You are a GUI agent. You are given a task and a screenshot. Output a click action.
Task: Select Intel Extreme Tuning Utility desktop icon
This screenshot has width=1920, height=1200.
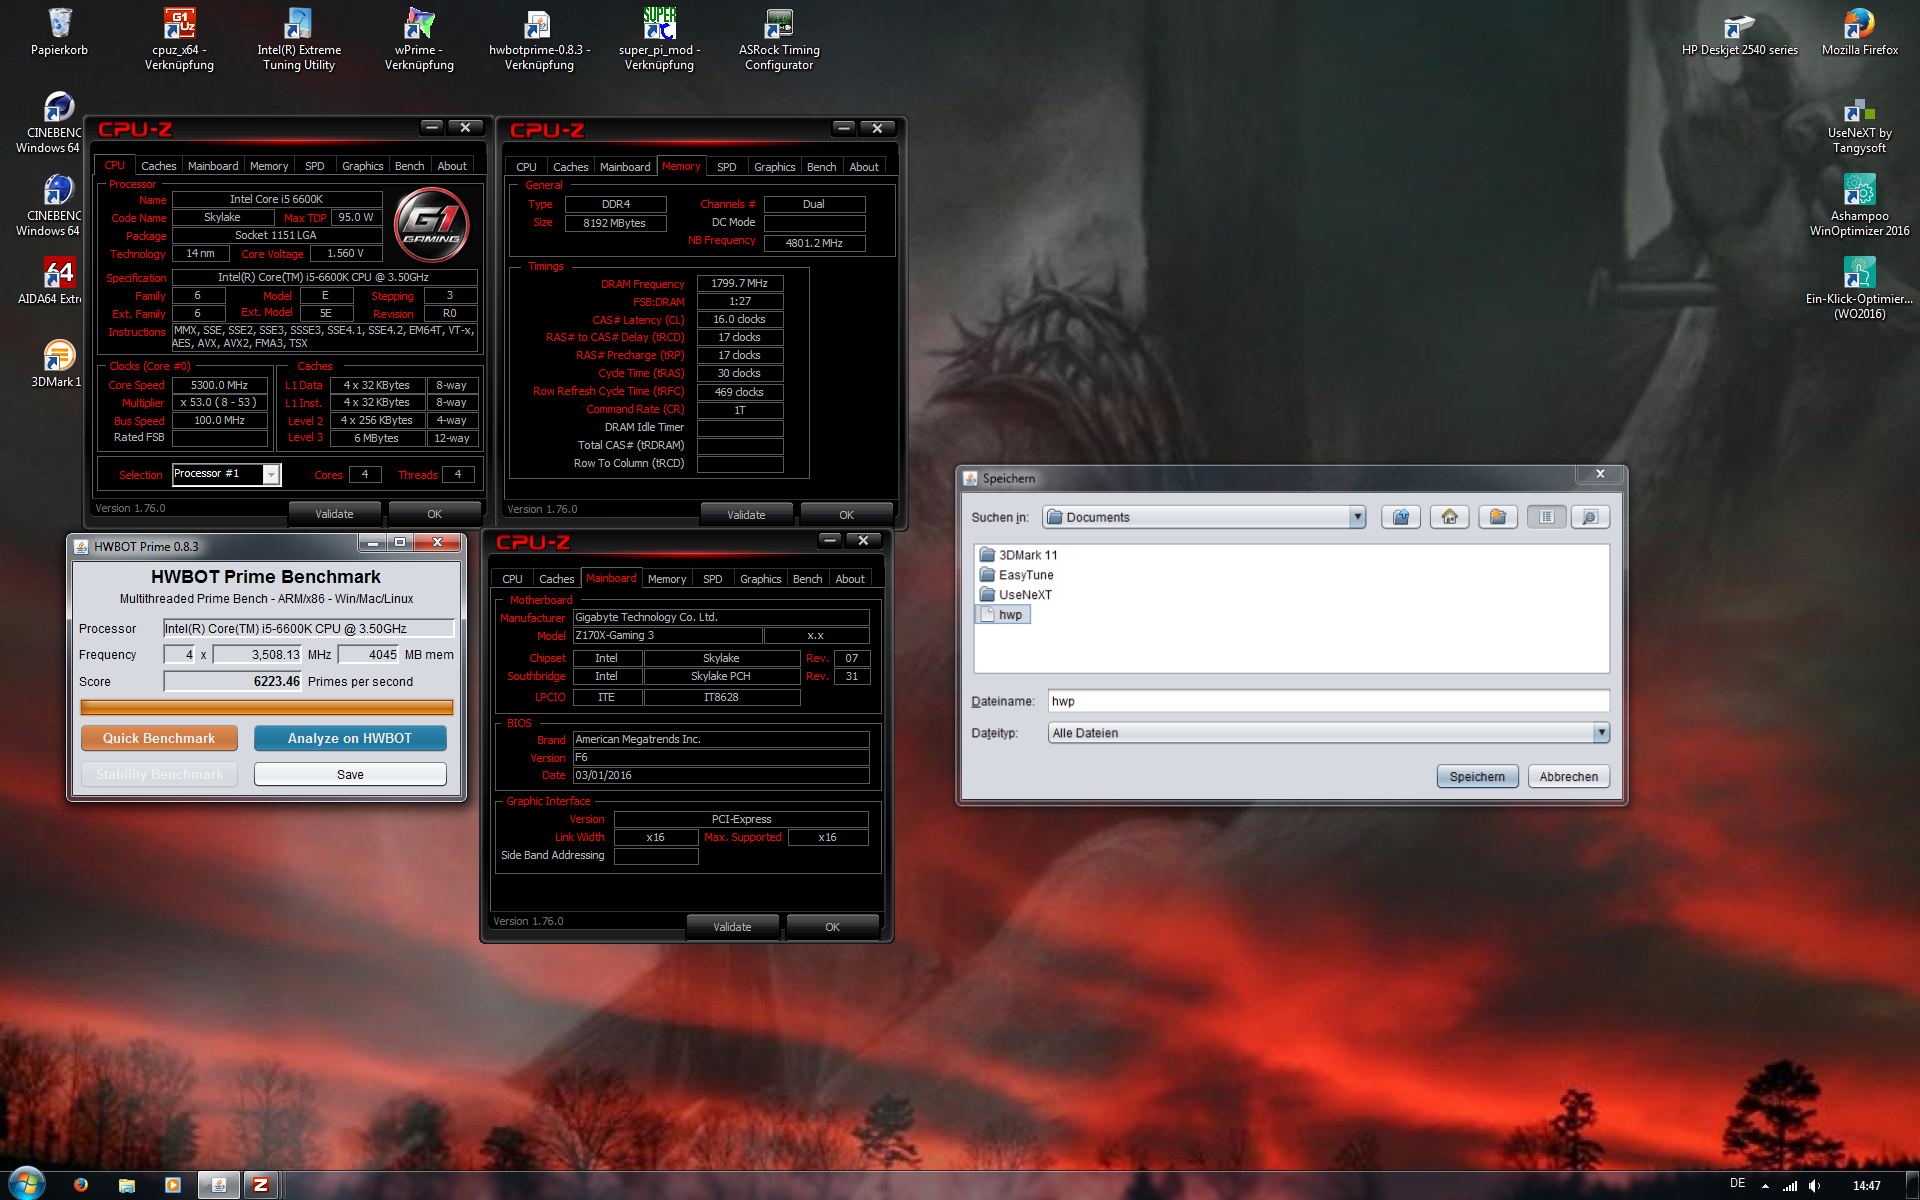tap(299, 40)
